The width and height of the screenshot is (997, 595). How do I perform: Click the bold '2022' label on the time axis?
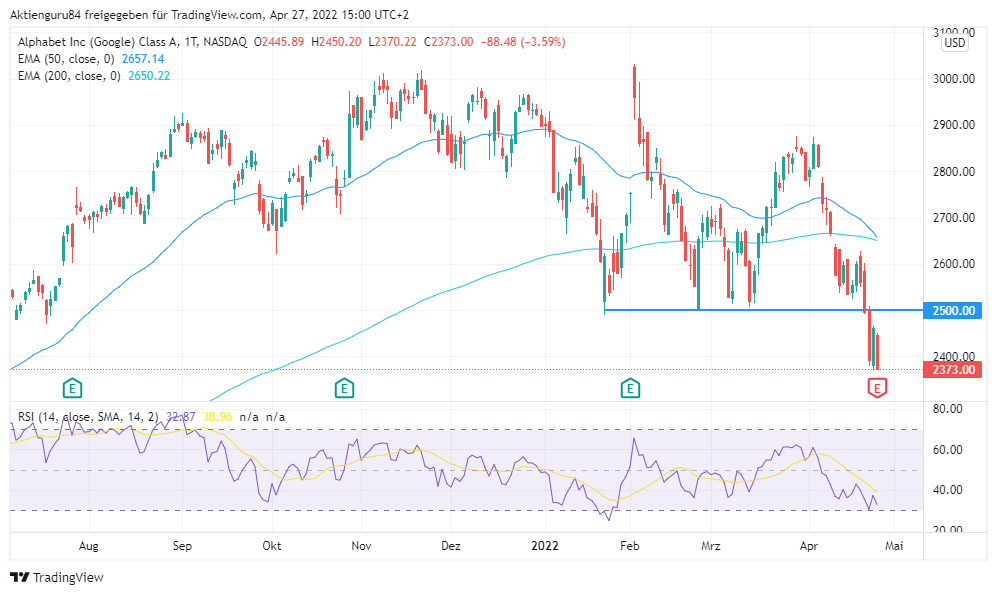click(x=545, y=546)
